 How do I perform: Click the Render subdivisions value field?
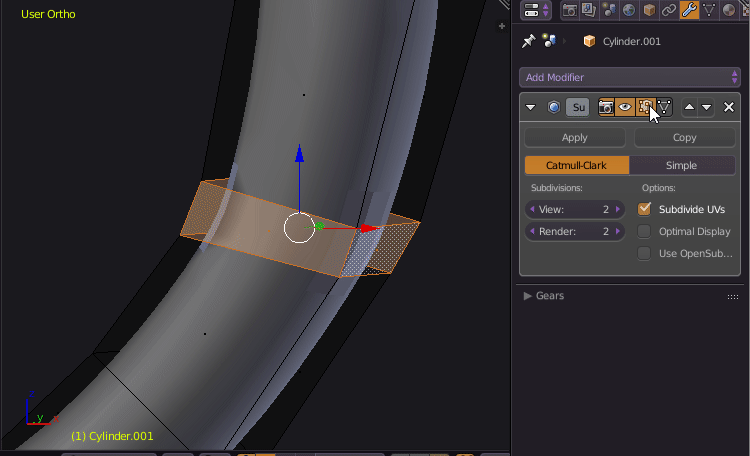574,232
